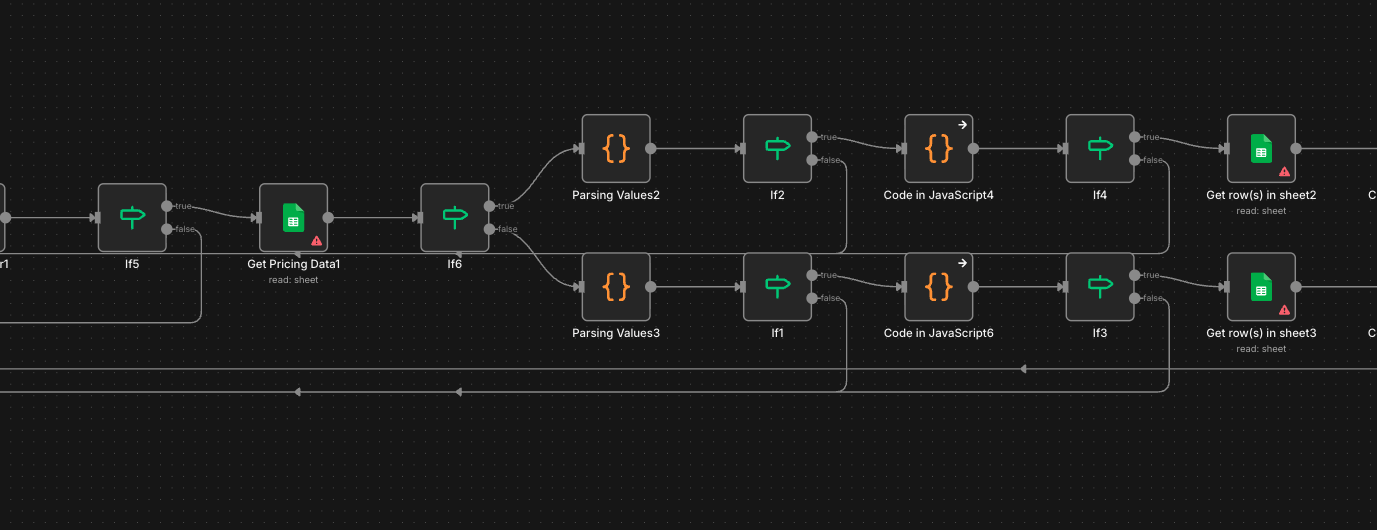Click the "If5" label text
The width and height of the screenshot is (1377, 530).
click(x=132, y=264)
